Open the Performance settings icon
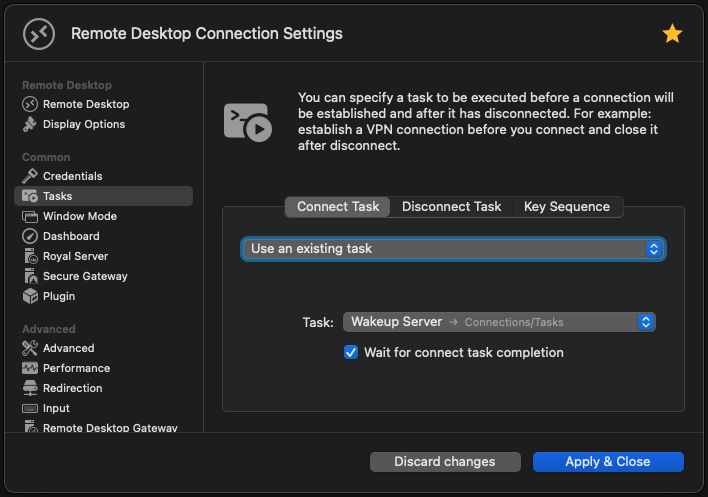Screen dimensions: 708x497 [30, 368]
